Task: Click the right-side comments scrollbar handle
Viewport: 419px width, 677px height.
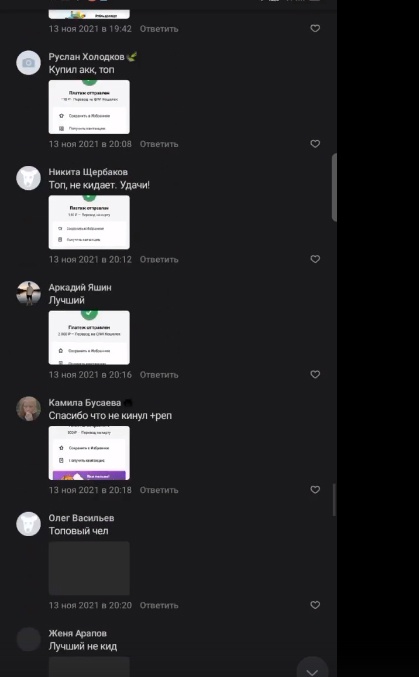Action: [334, 187]
